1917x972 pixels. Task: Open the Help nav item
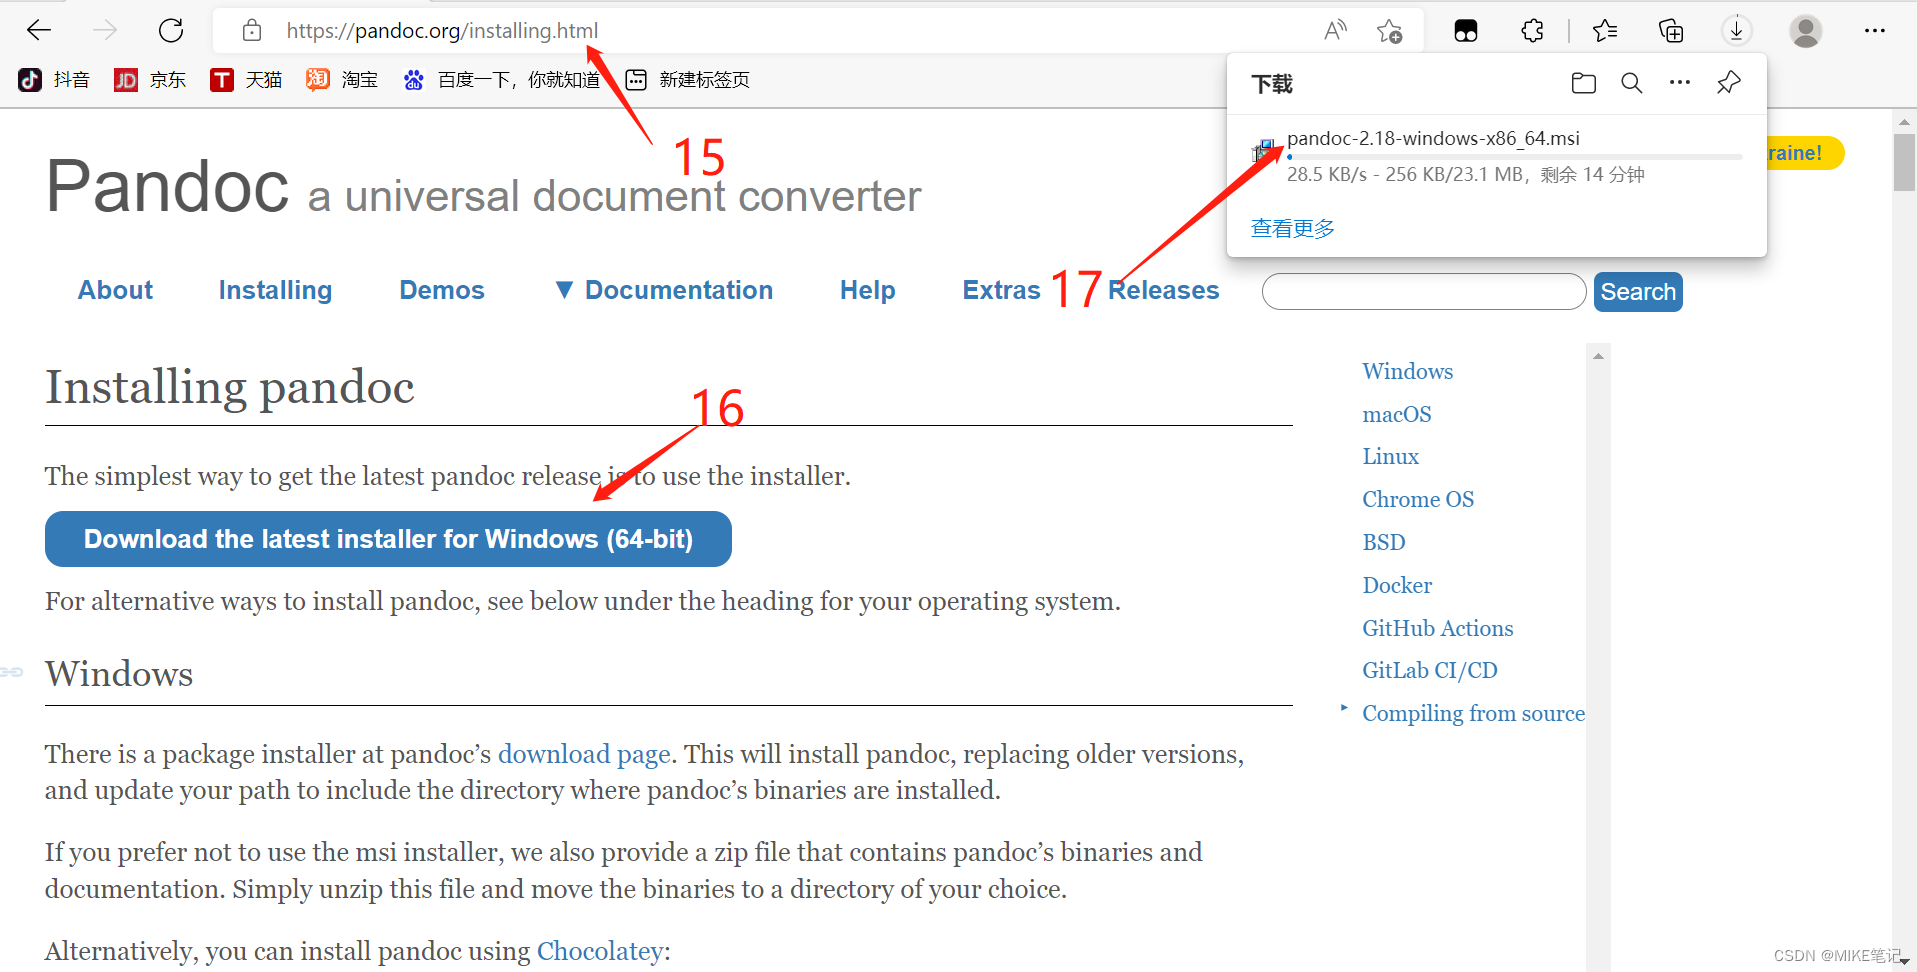[x=868, y=290]
